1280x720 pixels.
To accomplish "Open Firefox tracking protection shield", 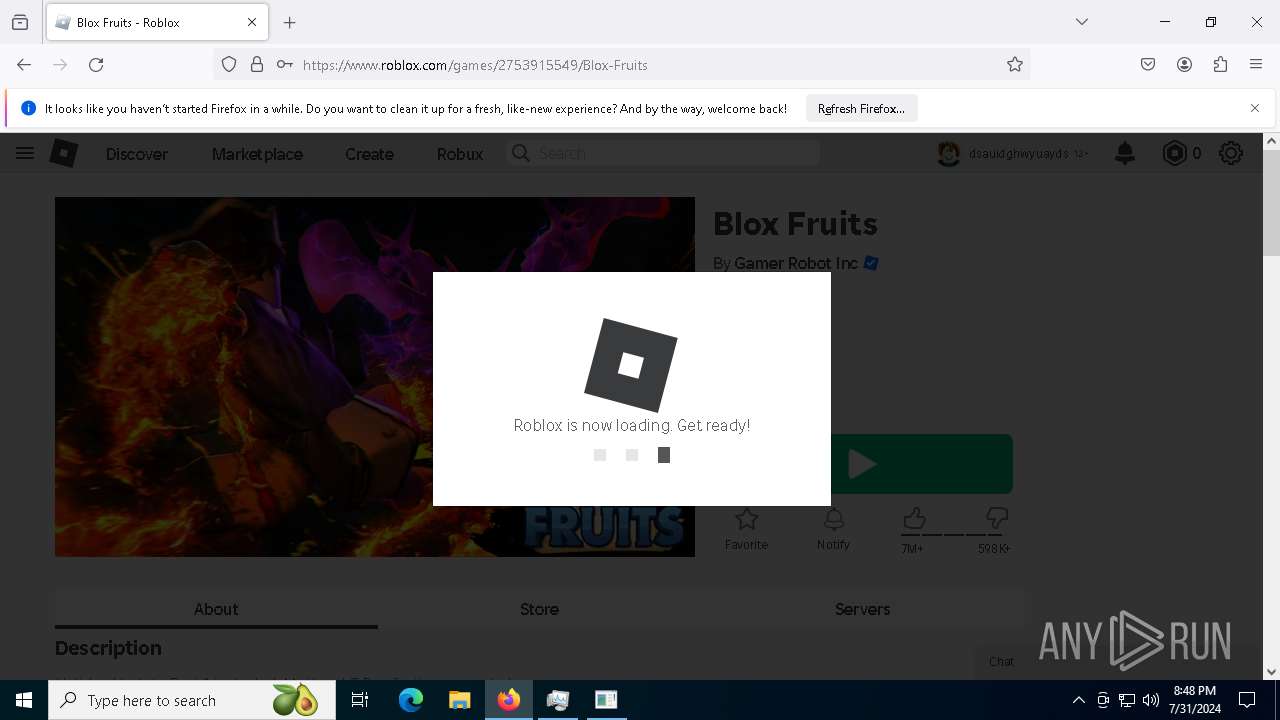I will pyautogui.click(x=229, y=64).
